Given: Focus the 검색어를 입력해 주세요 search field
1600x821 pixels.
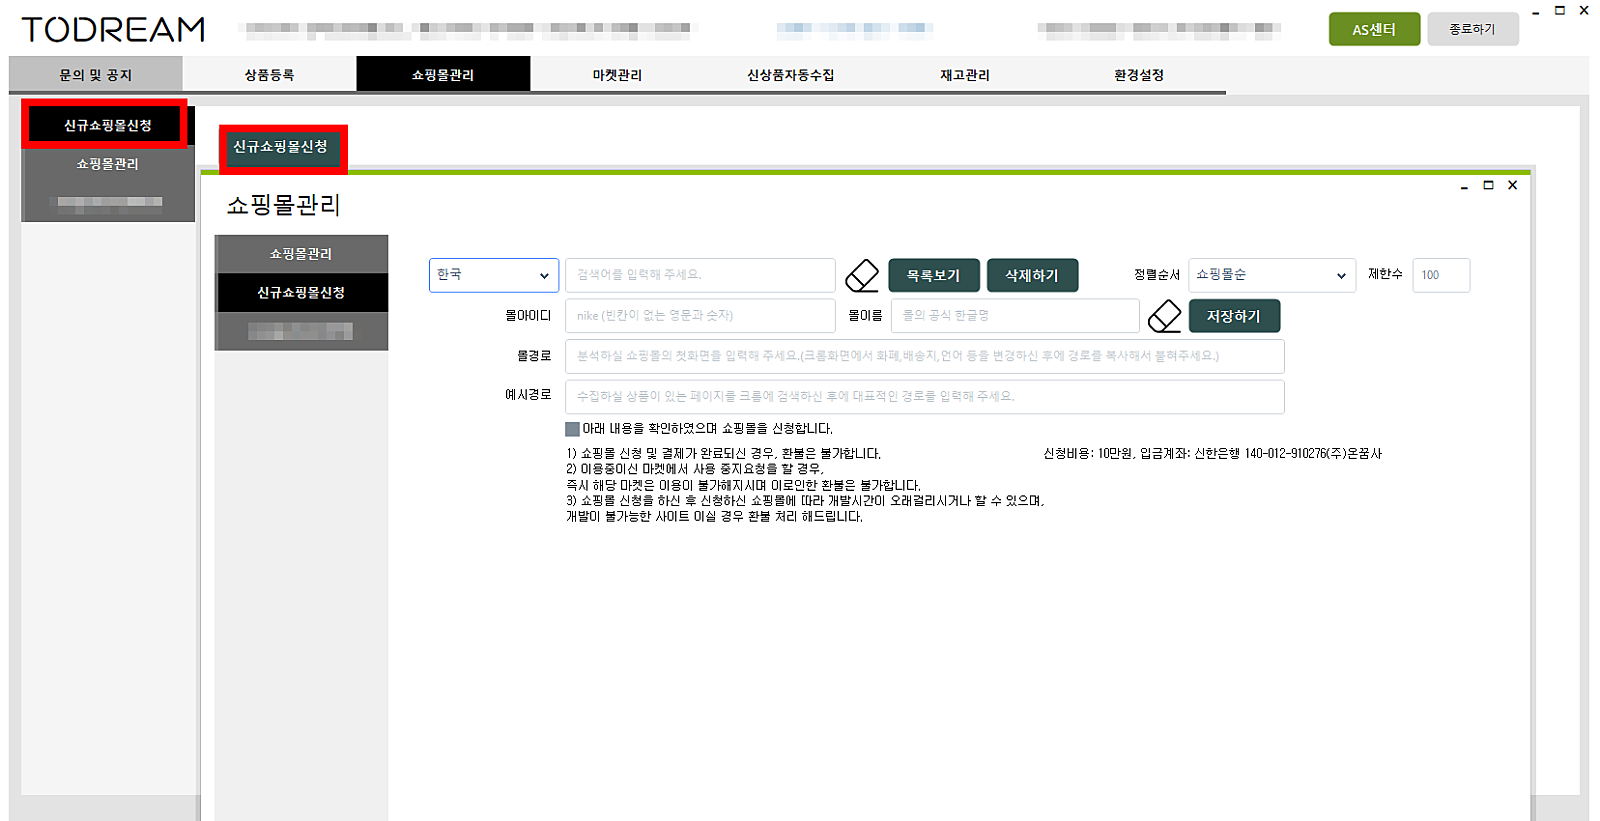Looking at the screenshot, I should 700,275.
